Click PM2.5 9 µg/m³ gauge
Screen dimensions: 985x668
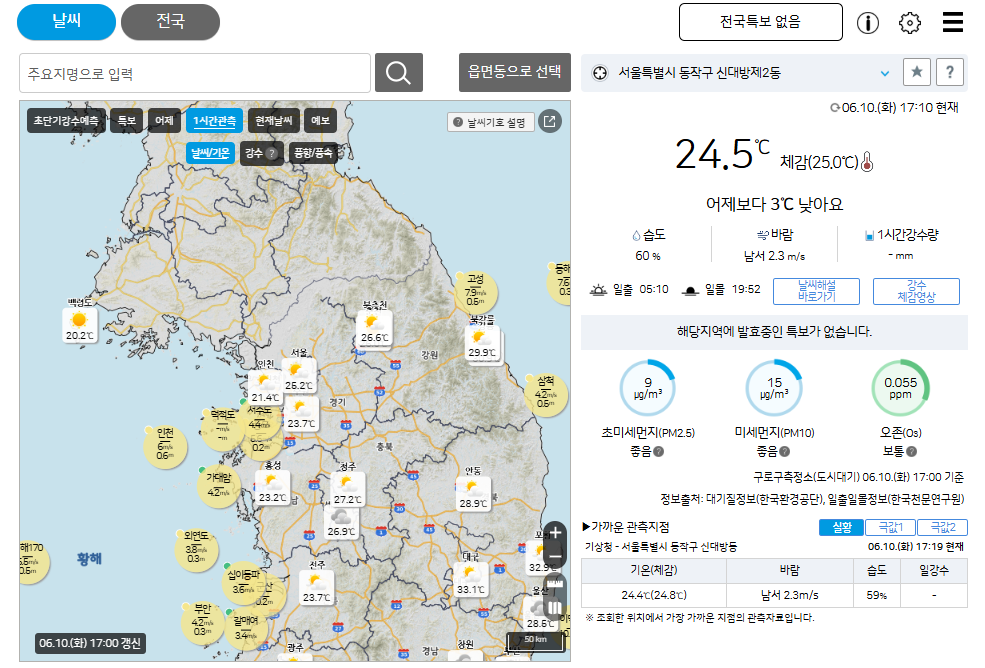click(648, 388)
